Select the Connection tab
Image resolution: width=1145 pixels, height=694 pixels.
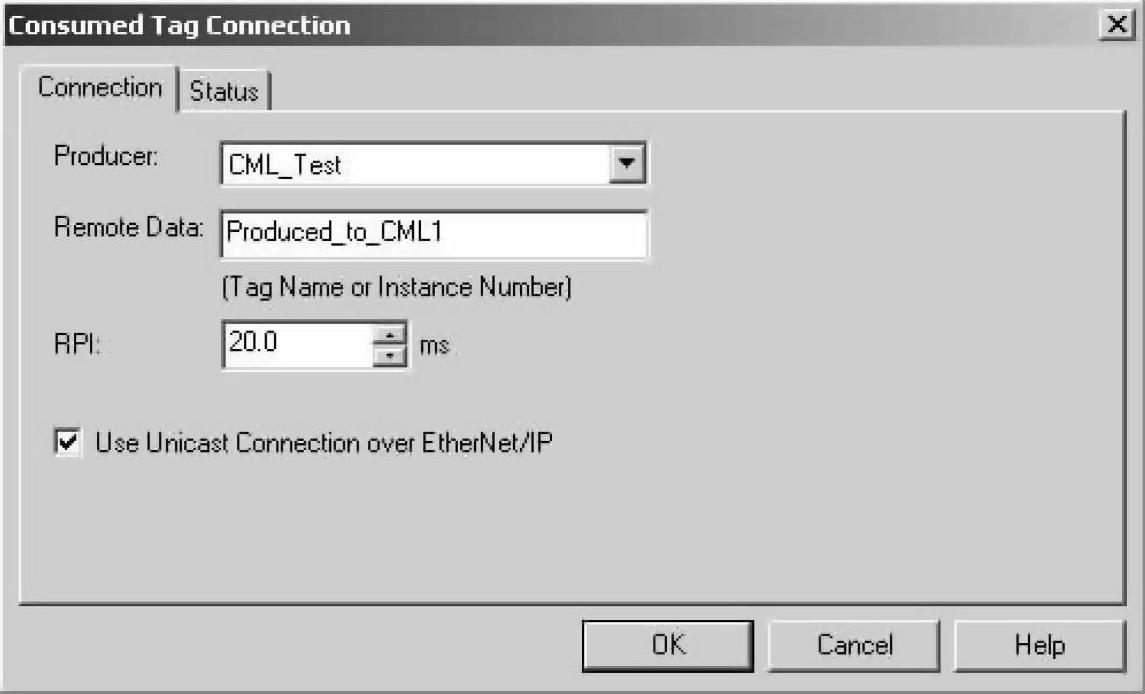(x=99, y=88)
